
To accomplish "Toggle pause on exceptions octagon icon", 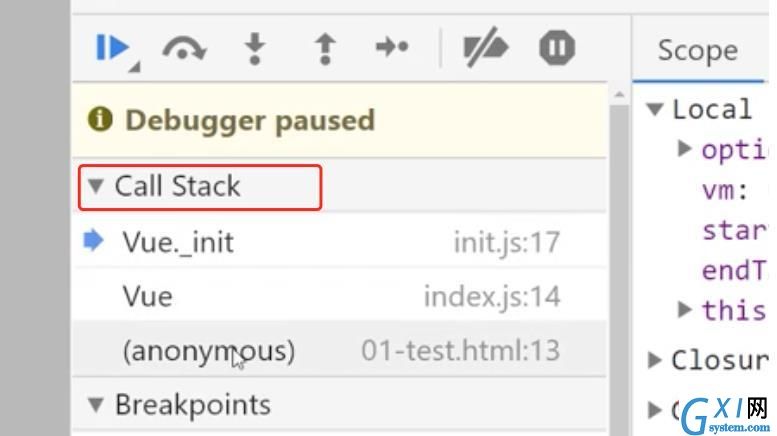I will coord(557,48).
